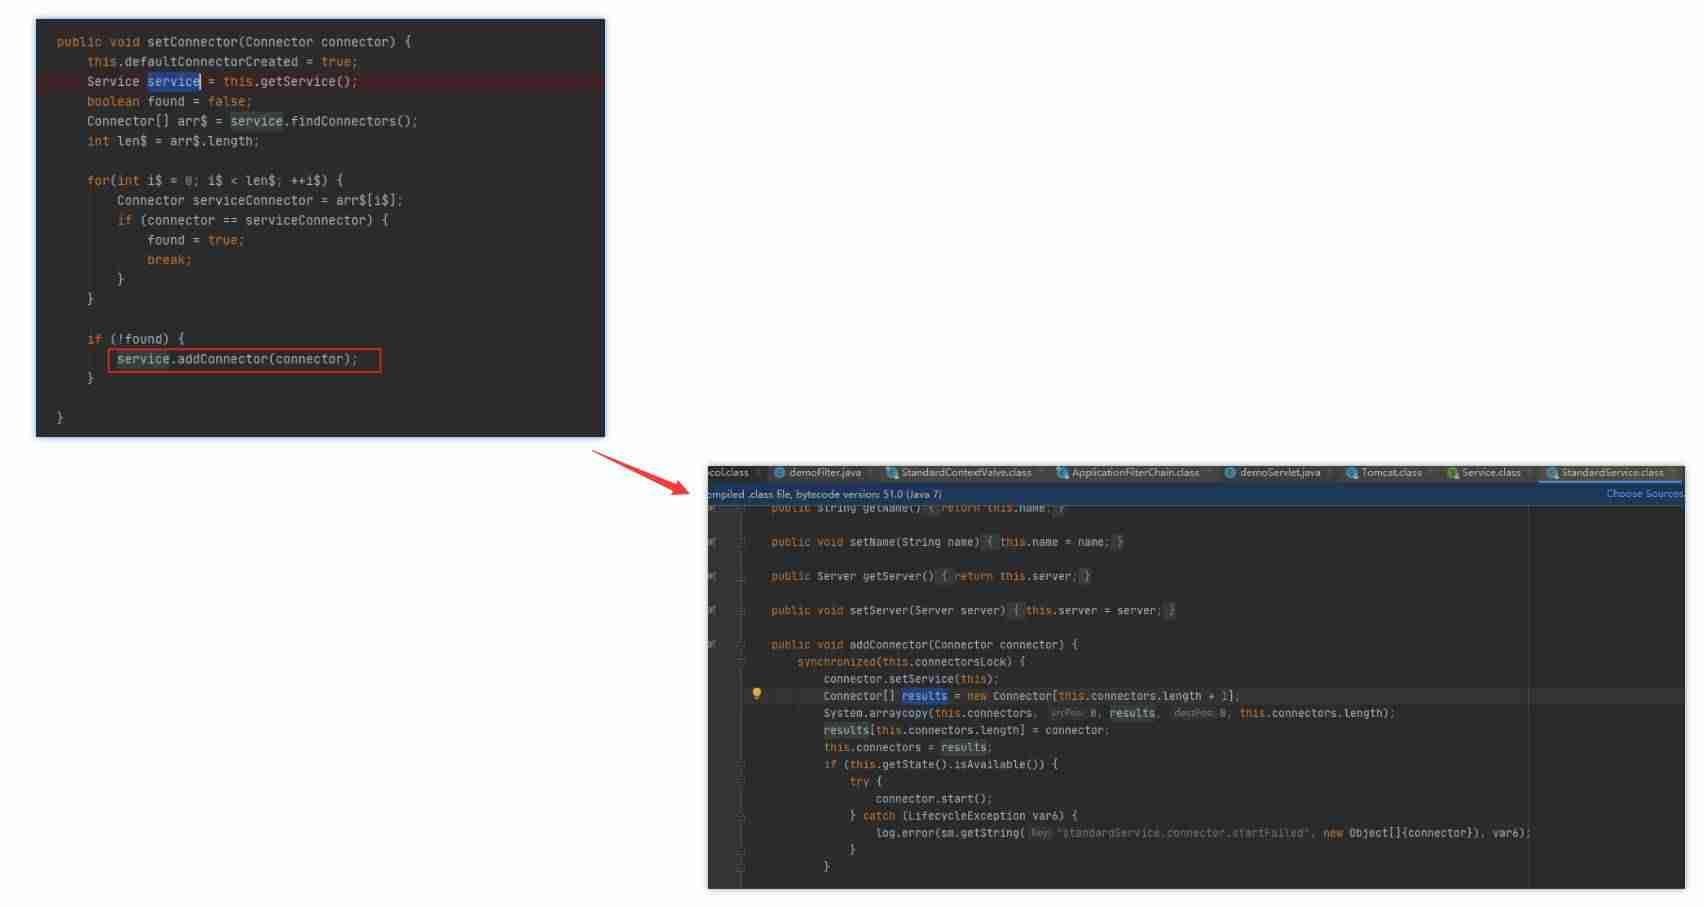Click 'setName(String name)' method signature

click(915, 542)
